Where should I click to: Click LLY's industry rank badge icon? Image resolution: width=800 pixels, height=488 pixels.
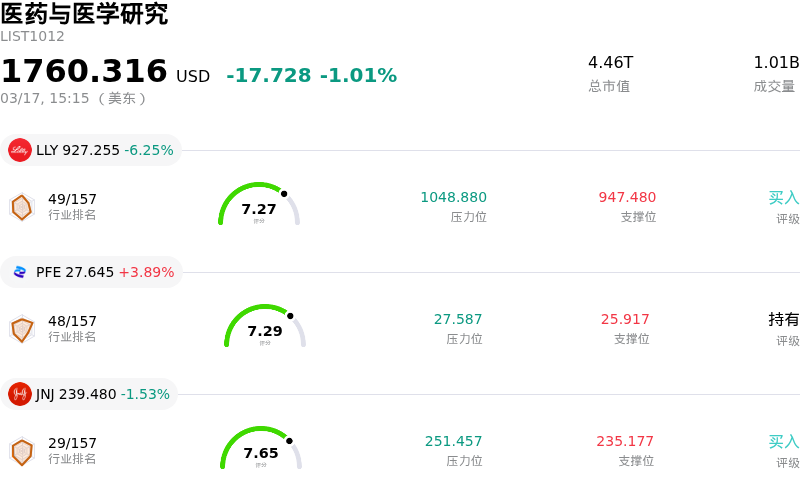tap(22, 207)
